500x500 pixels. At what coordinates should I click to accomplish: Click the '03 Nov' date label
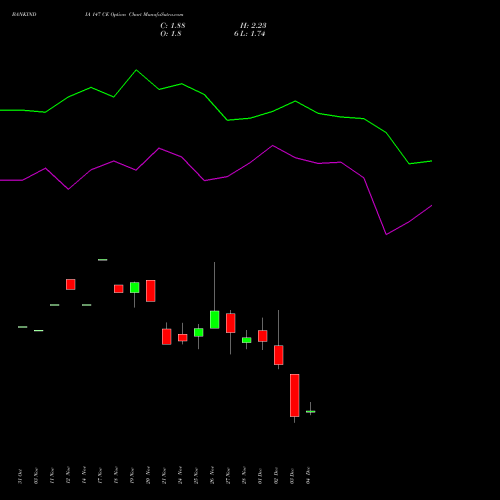[36, 476]
